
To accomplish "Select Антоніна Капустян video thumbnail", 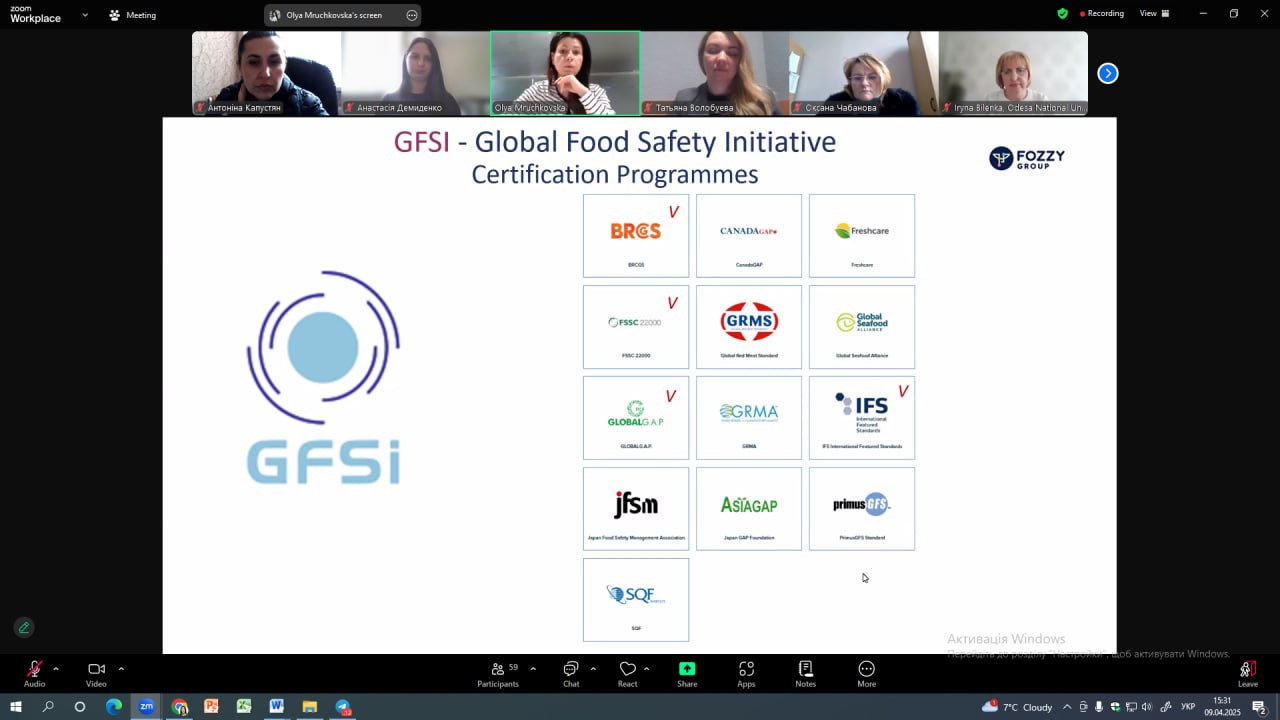I will coord(266,73).
